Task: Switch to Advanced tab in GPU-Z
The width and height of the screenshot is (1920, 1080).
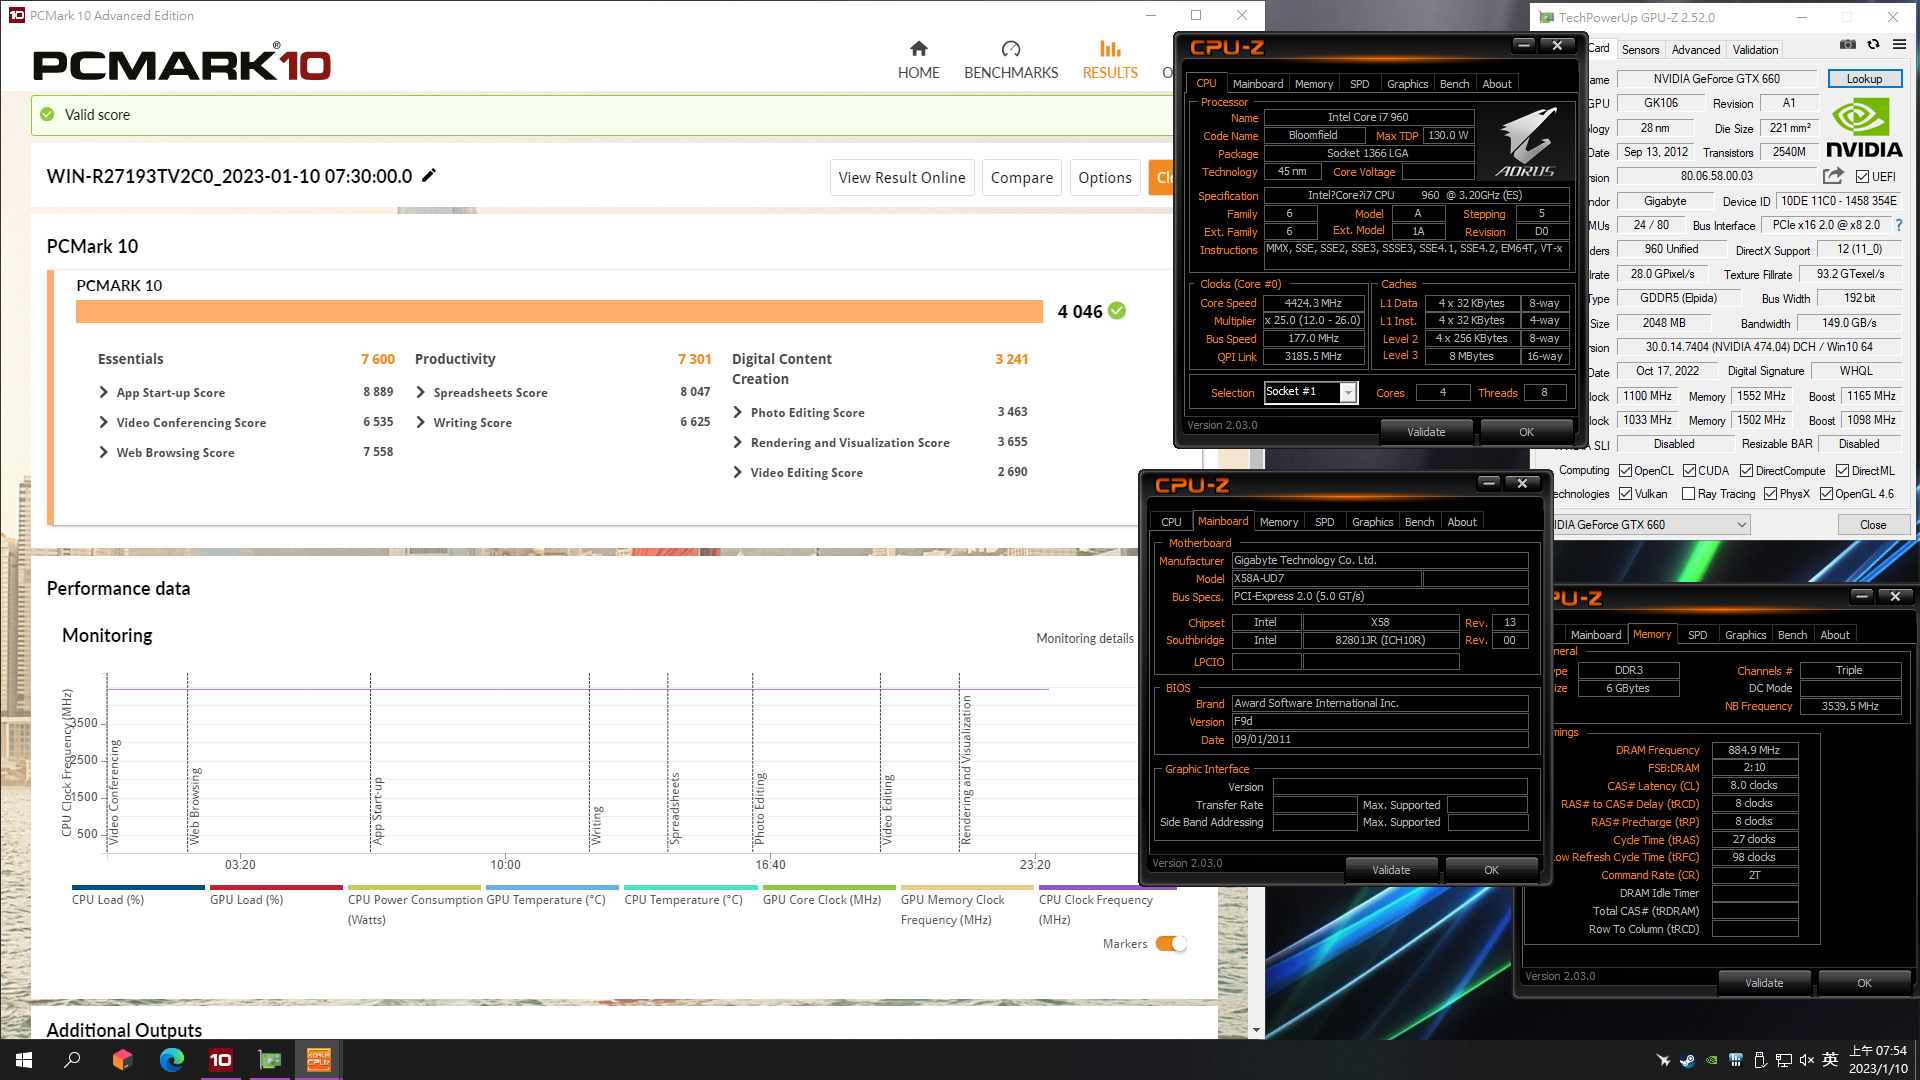Action: point(1696,49)
